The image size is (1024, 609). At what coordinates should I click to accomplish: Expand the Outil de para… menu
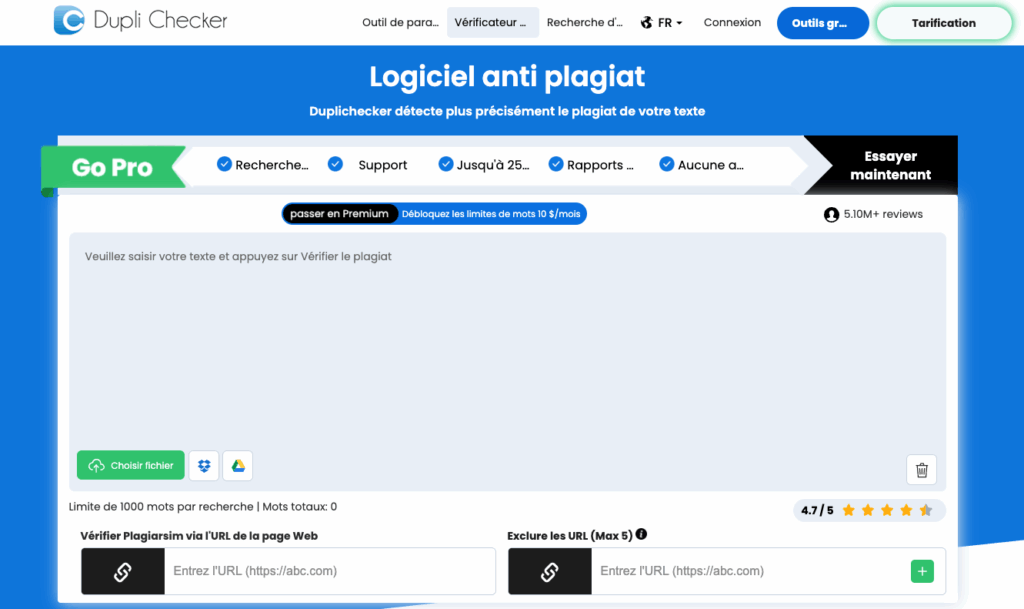400,22
